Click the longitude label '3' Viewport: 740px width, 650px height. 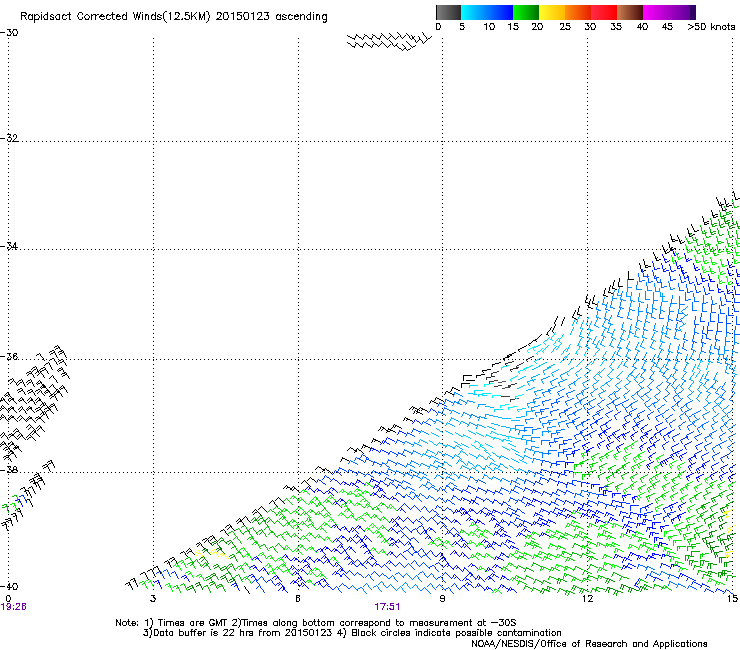pos(153,598)
